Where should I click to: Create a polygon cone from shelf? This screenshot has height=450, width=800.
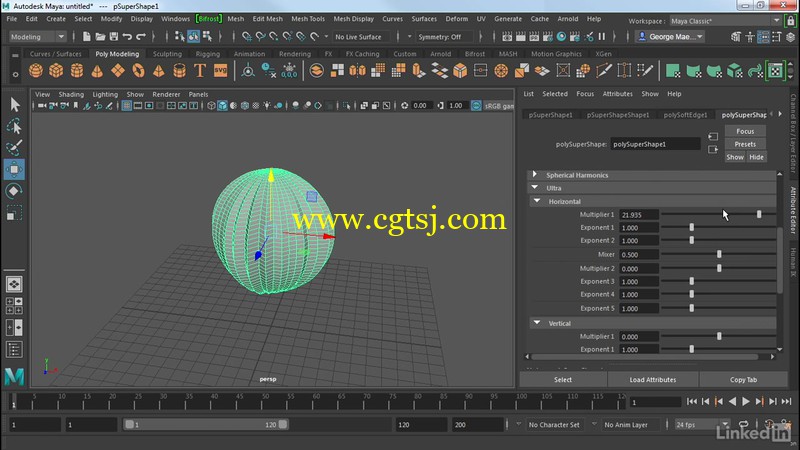(97, 70)
